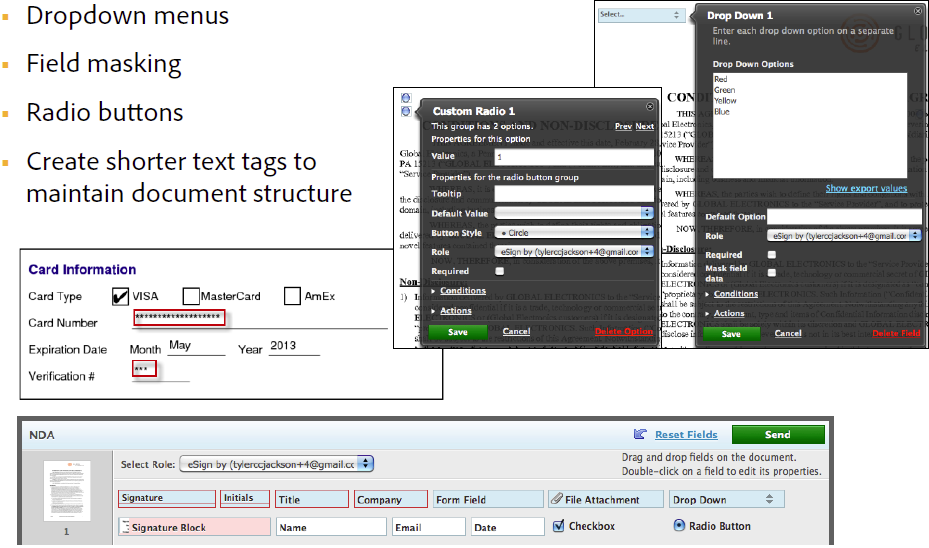This screenshot has height=548, width=929.
Task: Pick the Email field
Action: click(x=428, y=527)
